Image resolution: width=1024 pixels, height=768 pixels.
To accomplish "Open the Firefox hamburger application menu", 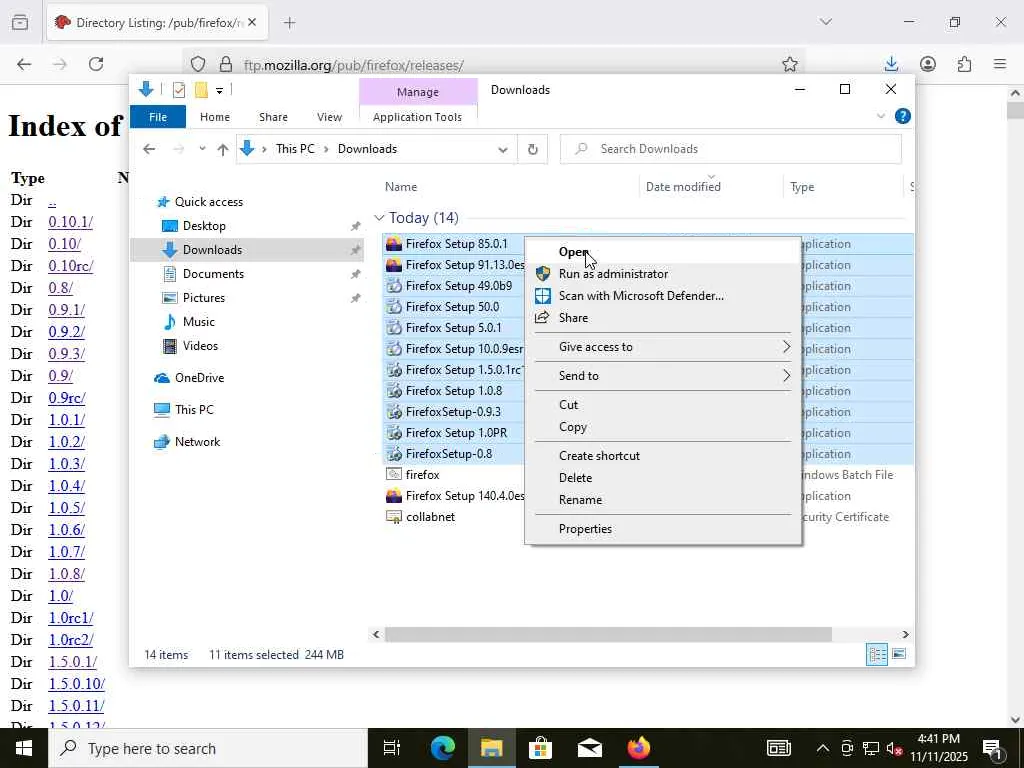I will pyautogui.click(x=1000, y=64).
